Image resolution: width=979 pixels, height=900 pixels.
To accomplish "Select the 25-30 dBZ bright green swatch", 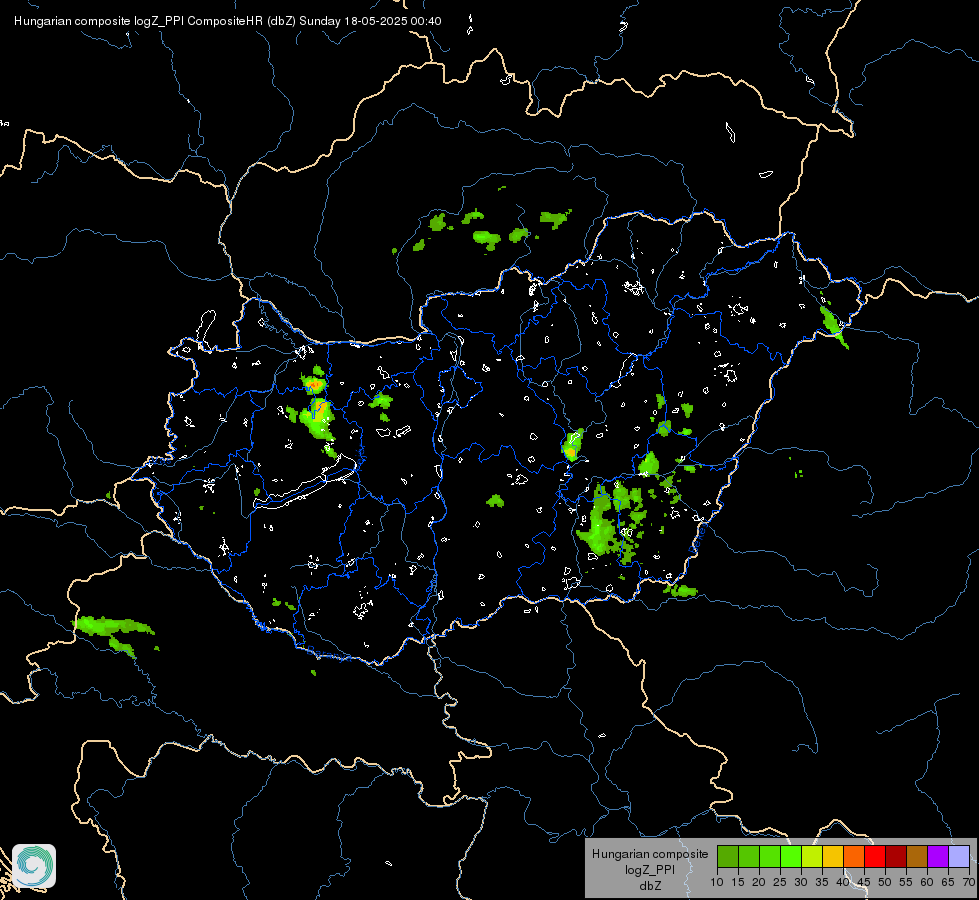I will [791, 856].
